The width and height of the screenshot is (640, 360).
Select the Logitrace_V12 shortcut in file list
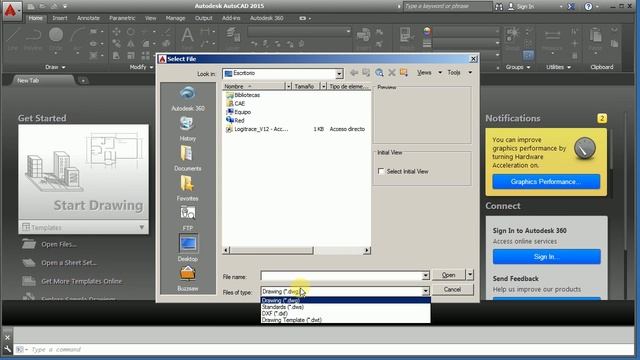click(261, 129)
